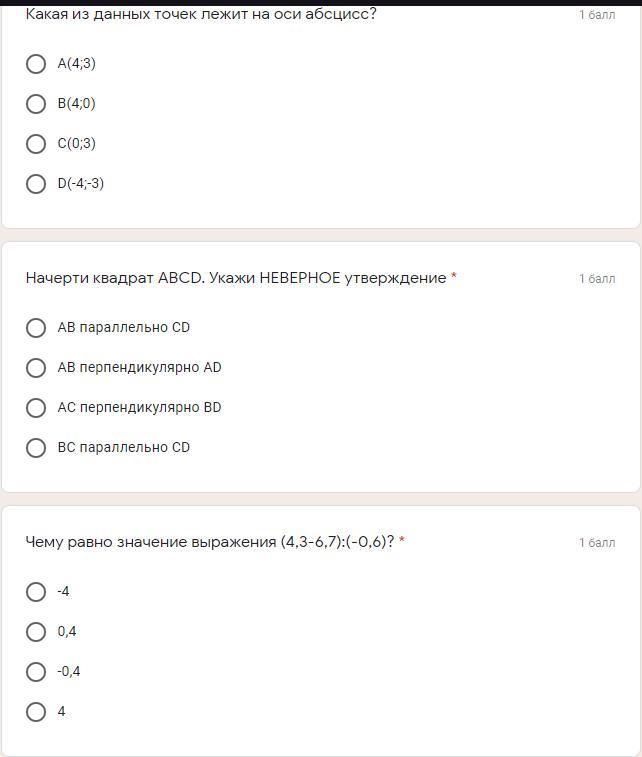Click '1 балл' label of first question
Image resolution: width=642 pixels, height=757 pixels.
597,15
